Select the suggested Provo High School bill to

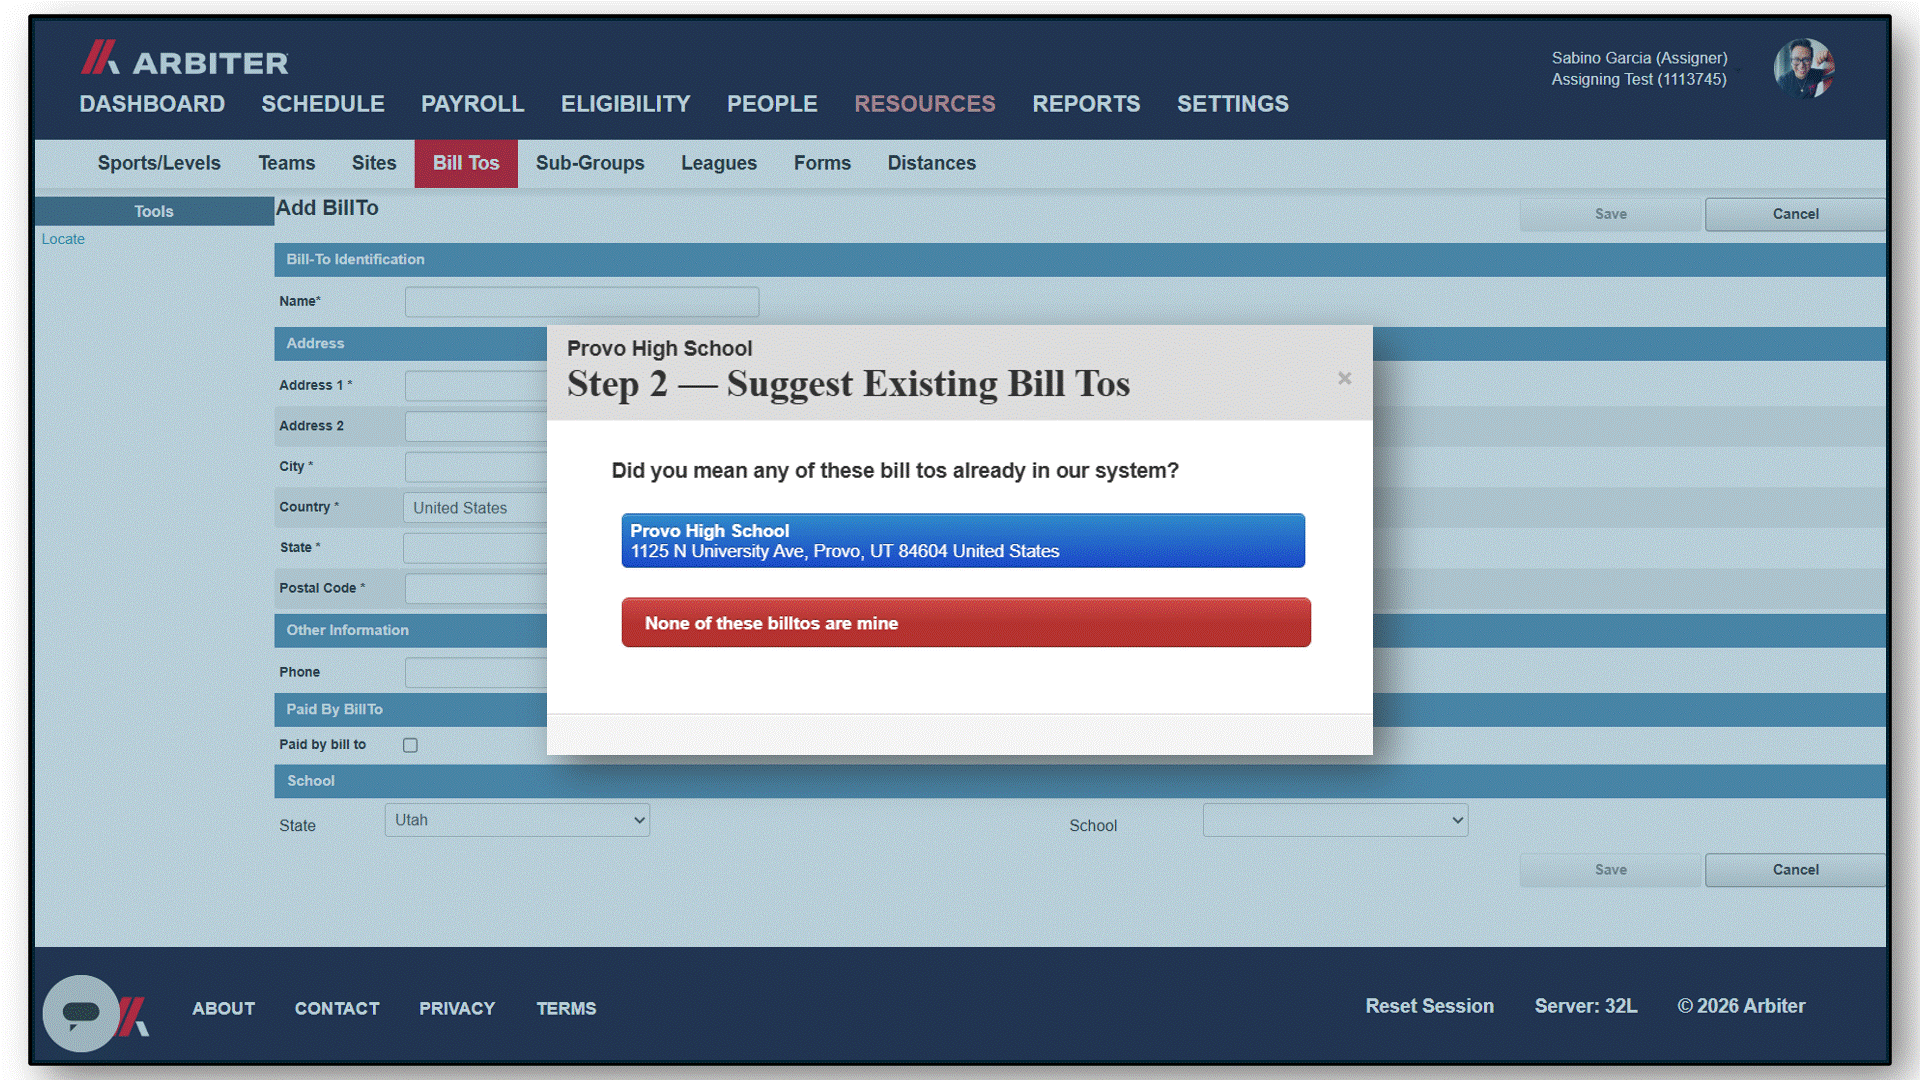click(963, 541)
